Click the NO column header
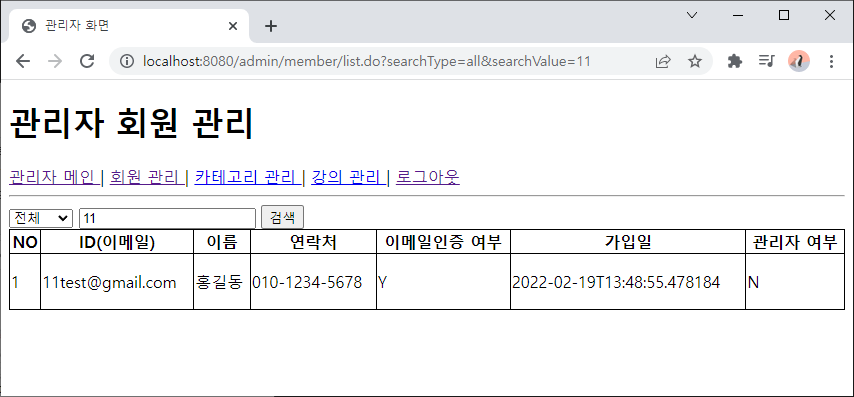 [x=25, y=242]
